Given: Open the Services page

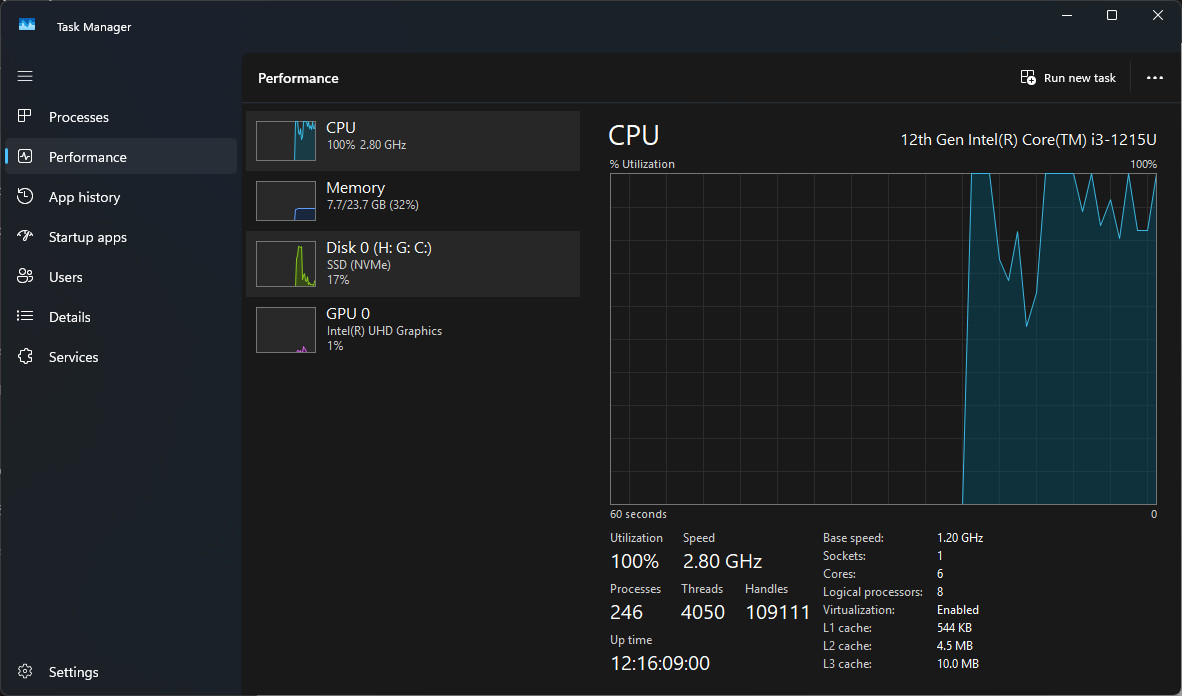Looking at the screenshot, I should click(73, 357).
